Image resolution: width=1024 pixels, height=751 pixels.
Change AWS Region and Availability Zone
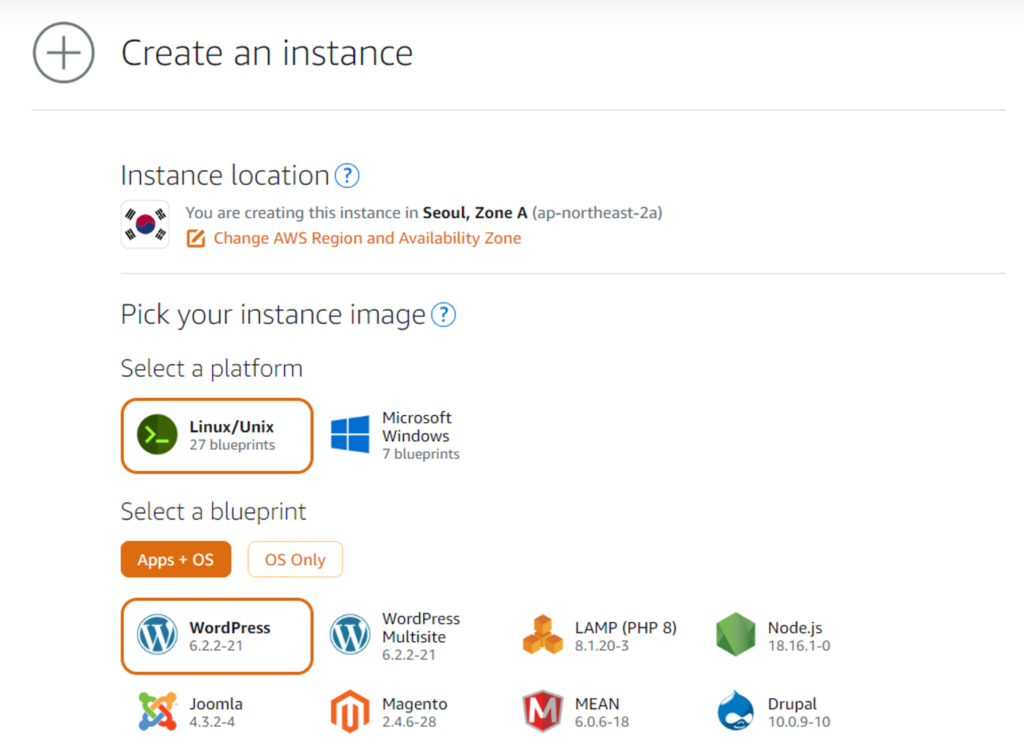tap(367, 238)
